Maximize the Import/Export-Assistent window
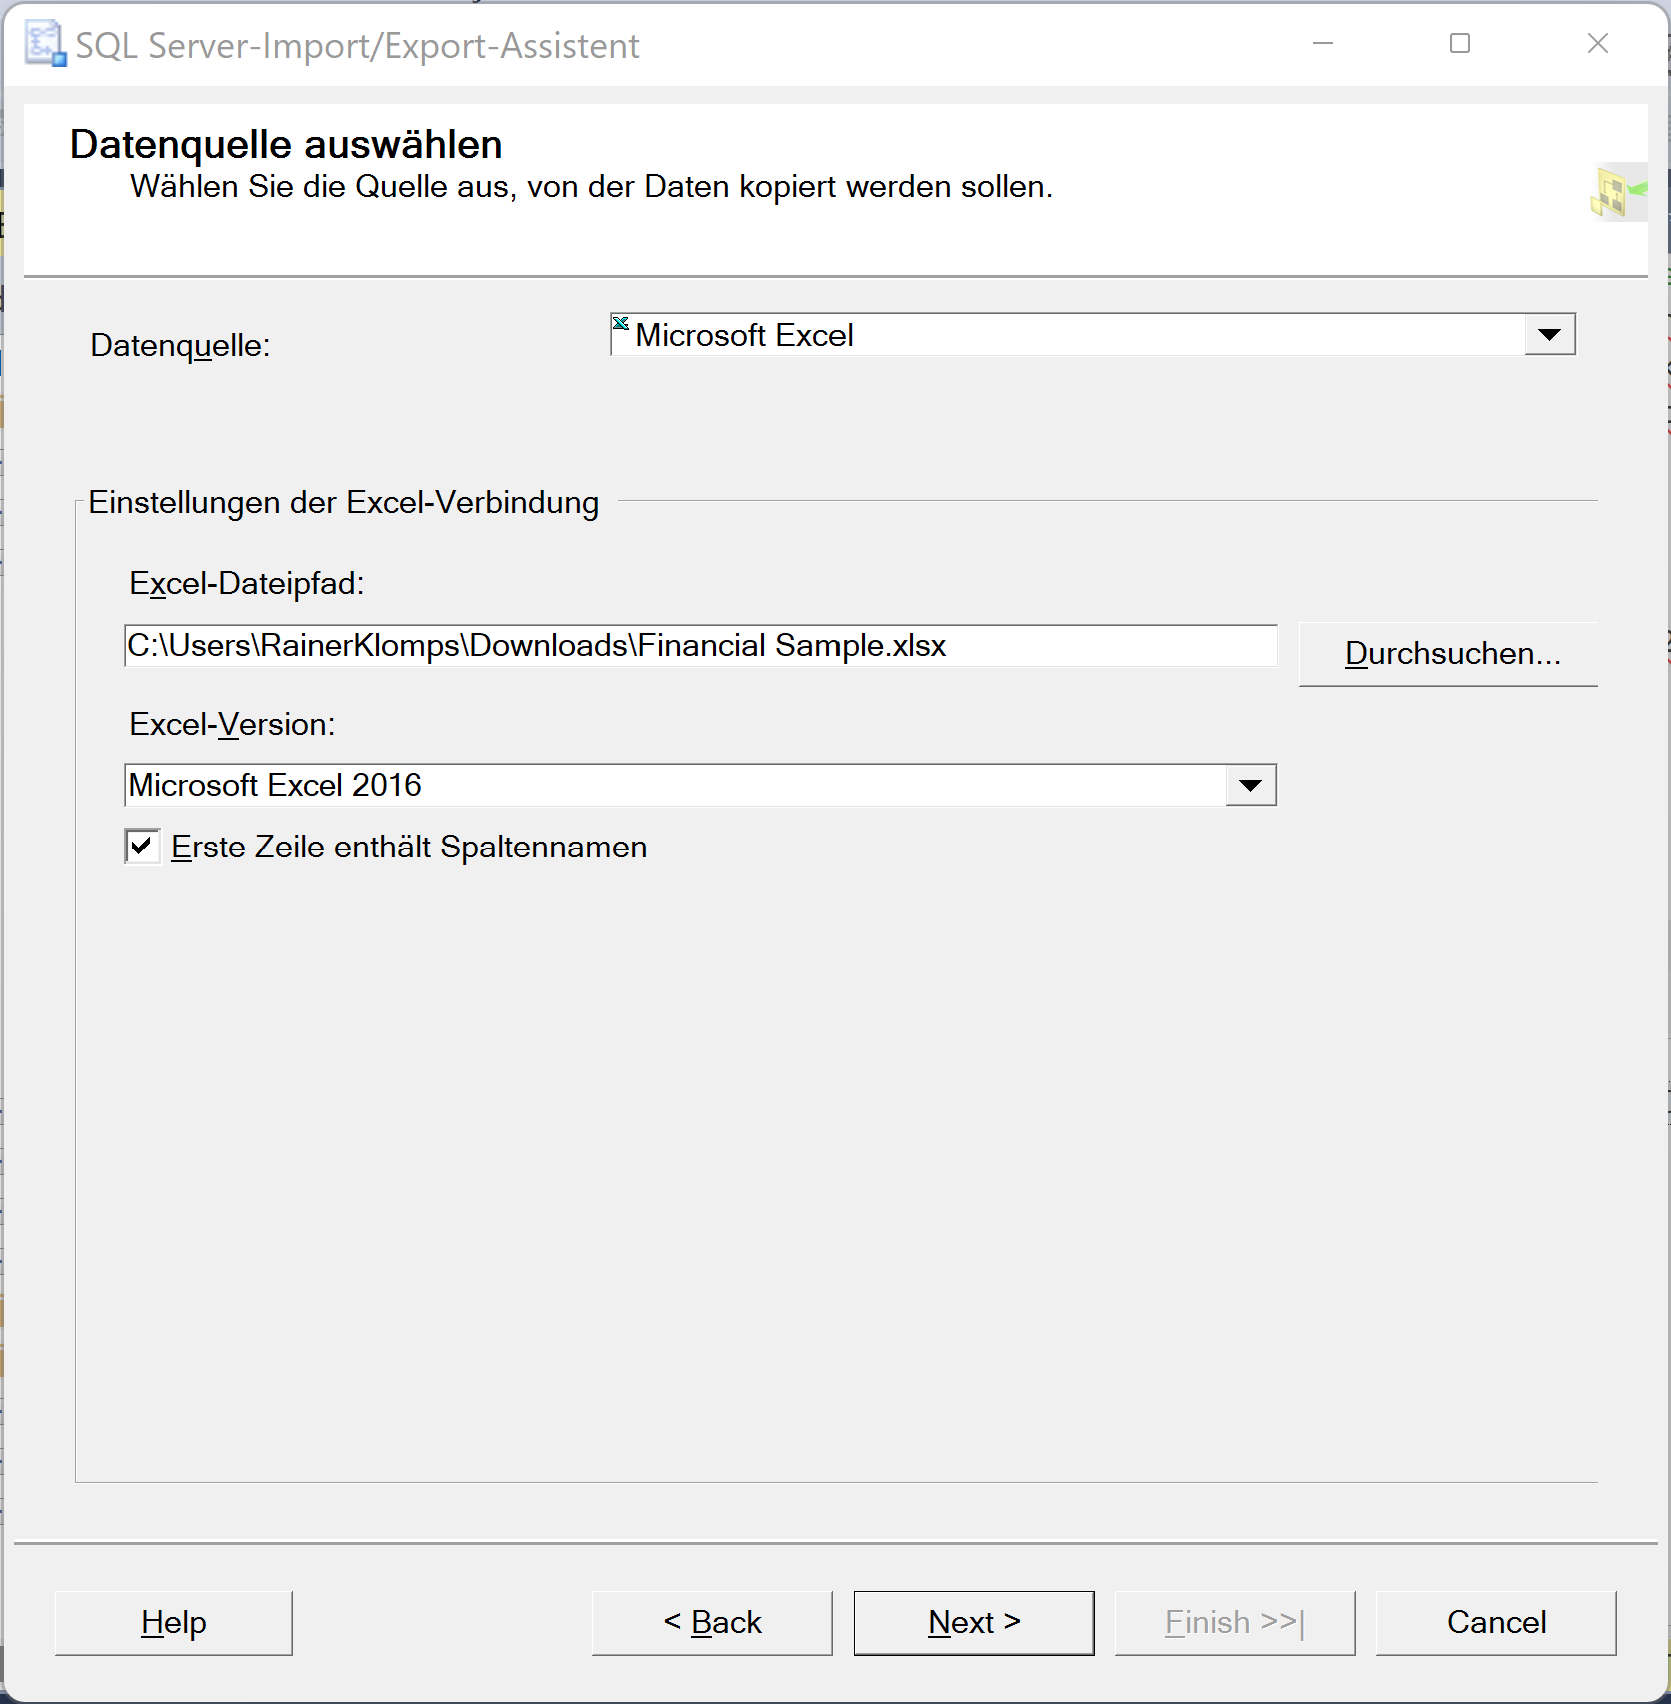 pyautogui.click(x=1460, y=44)
